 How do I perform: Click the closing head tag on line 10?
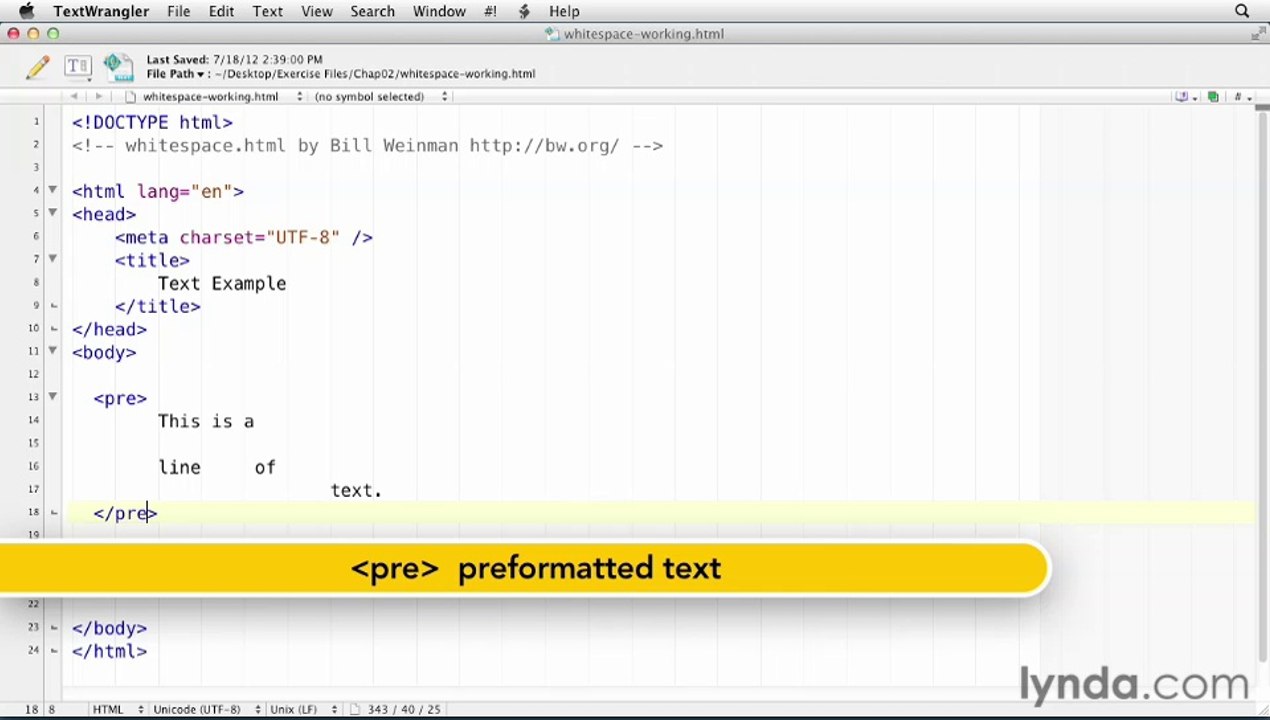(109, 329)
